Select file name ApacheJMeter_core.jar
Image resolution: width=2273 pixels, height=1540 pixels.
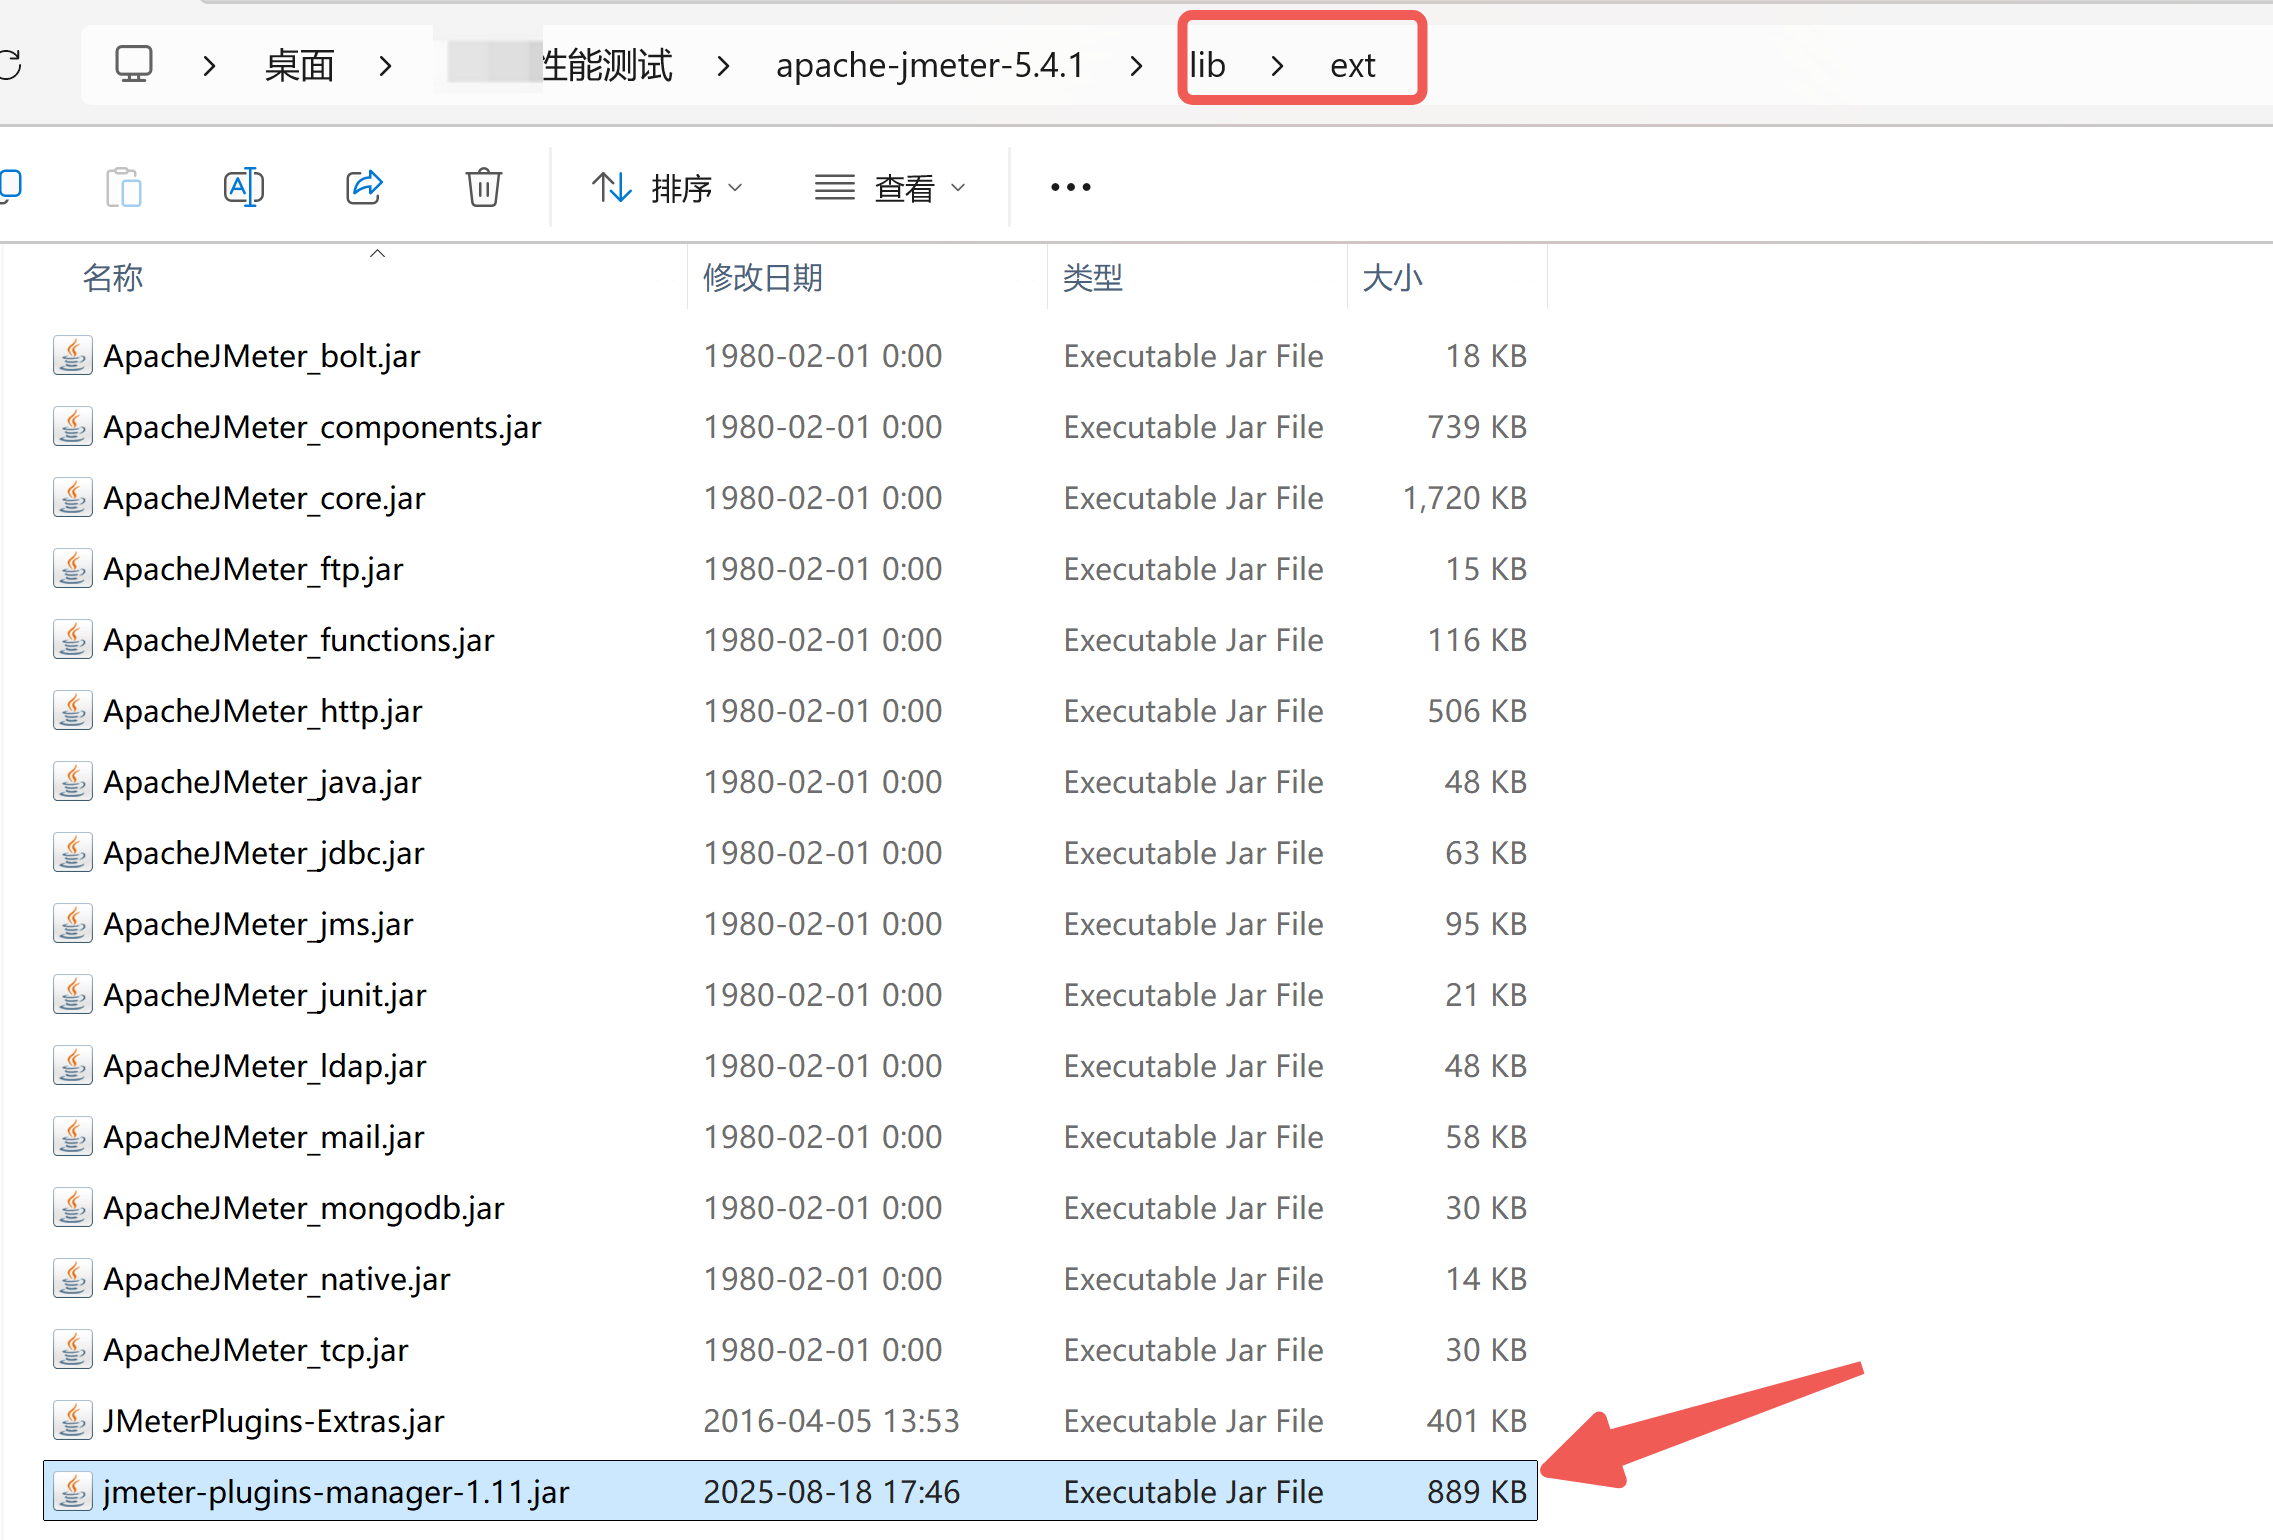(x=264, y=498)
